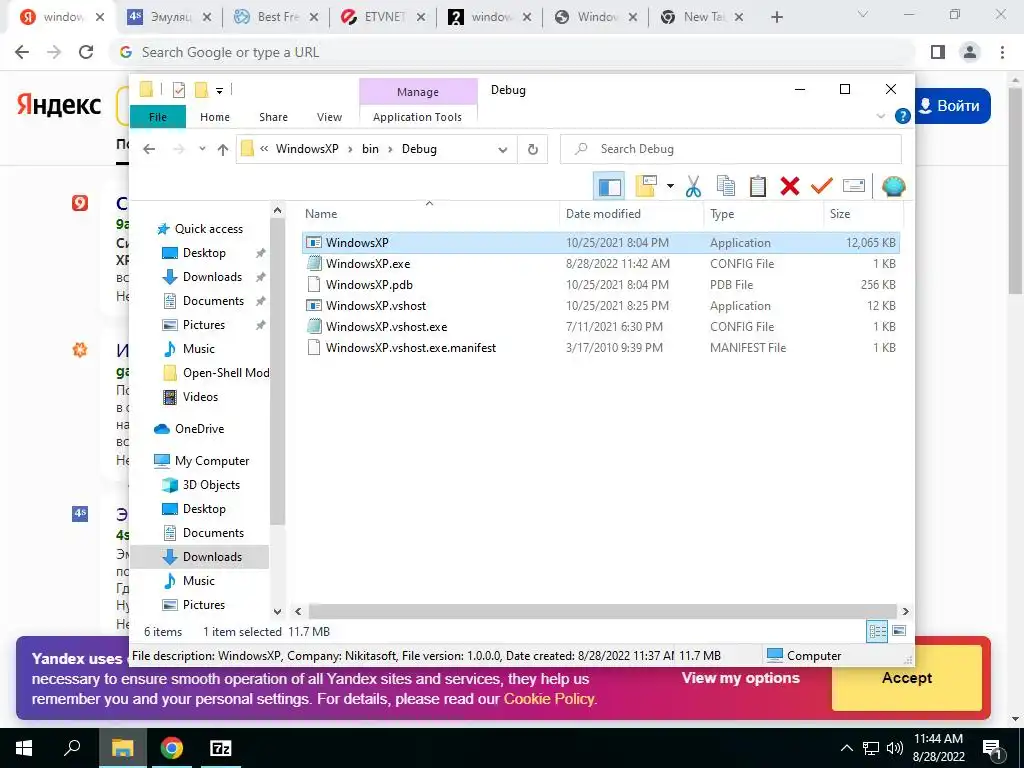The image size is (1024, 768).
Task: Open Downloads under My Computer
Action: coord(200,557)
